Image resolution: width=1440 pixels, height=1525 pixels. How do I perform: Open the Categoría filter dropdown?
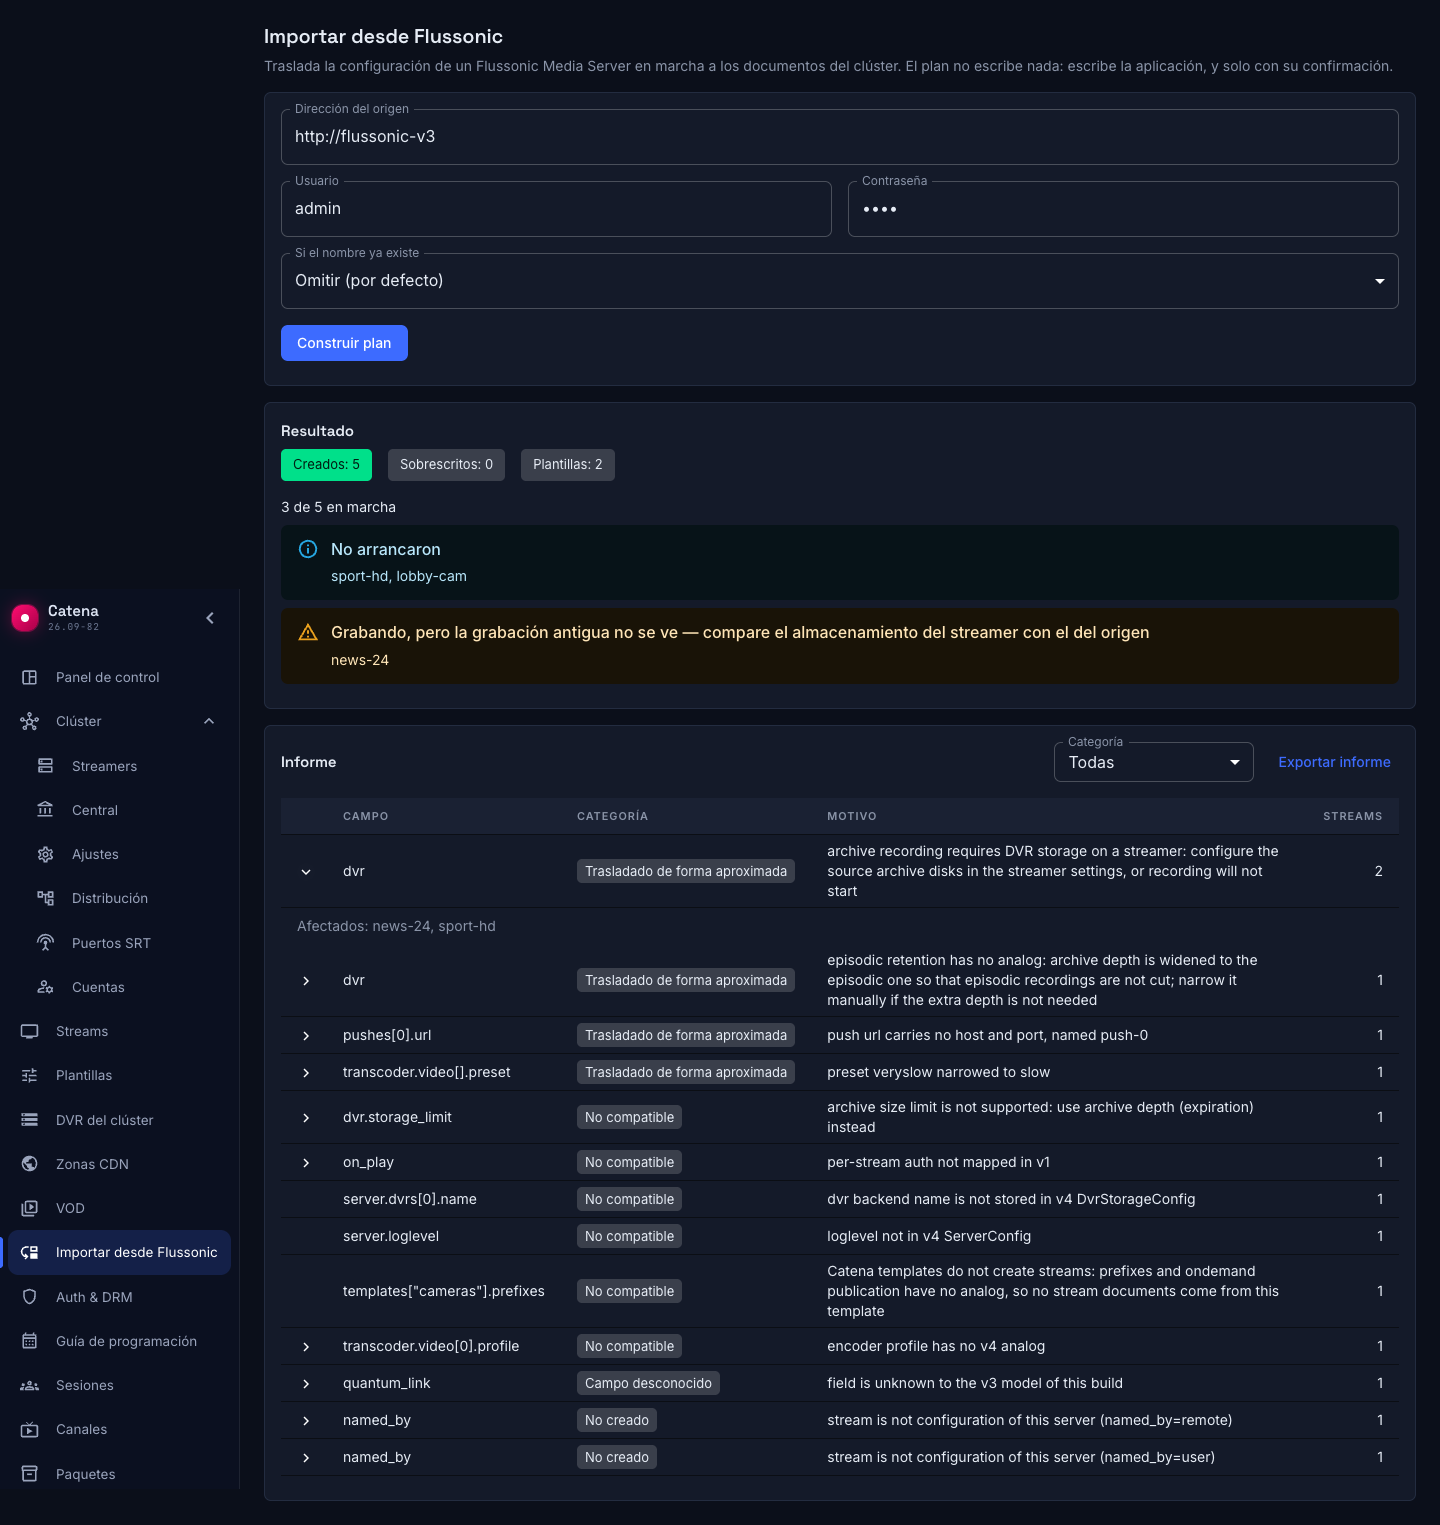pyautogui.click(x=1153, y=762)
